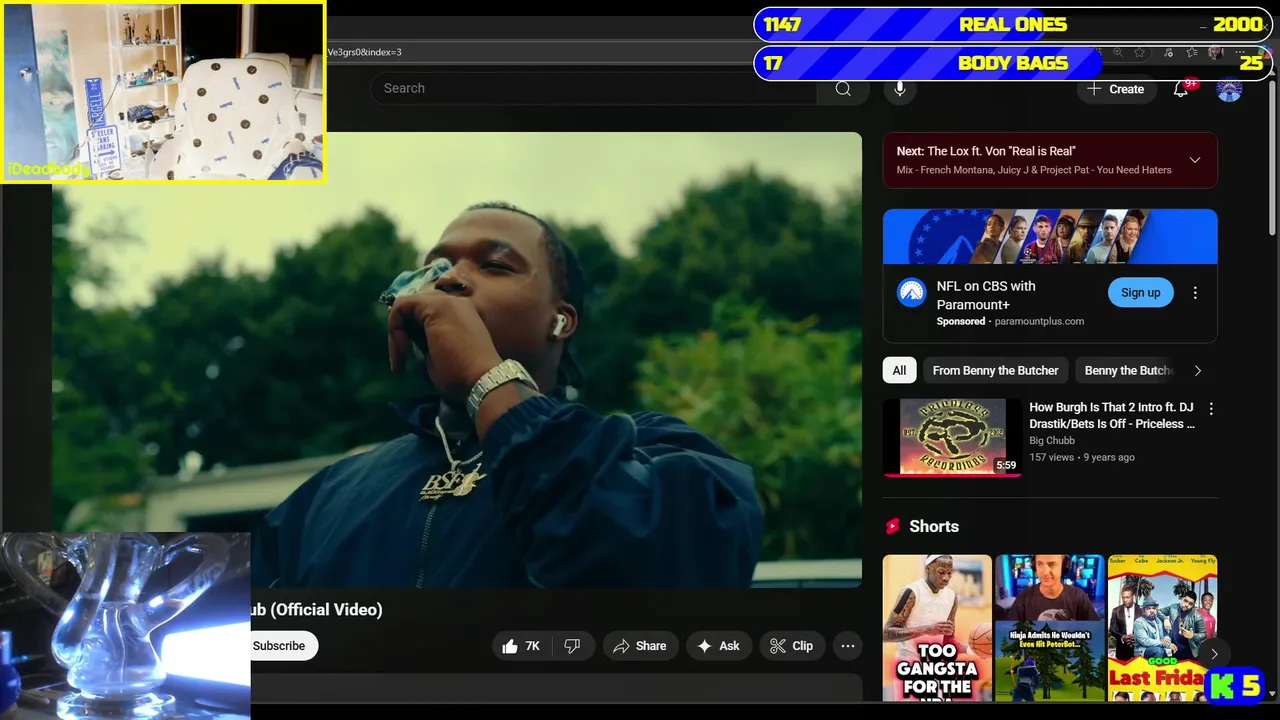Click the scrollbar down arrow
This screenshot has width=1280, height=720.
click(x=1272, y=693)
